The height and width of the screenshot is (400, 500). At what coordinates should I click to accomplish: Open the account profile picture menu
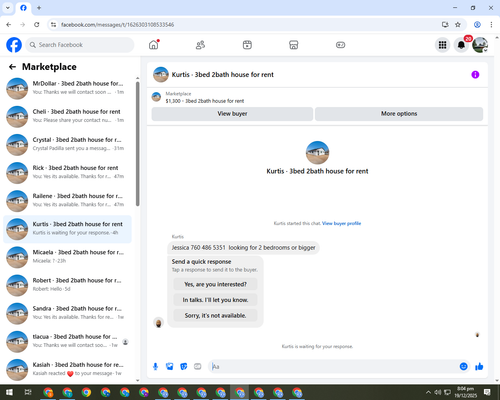point(480,45)
